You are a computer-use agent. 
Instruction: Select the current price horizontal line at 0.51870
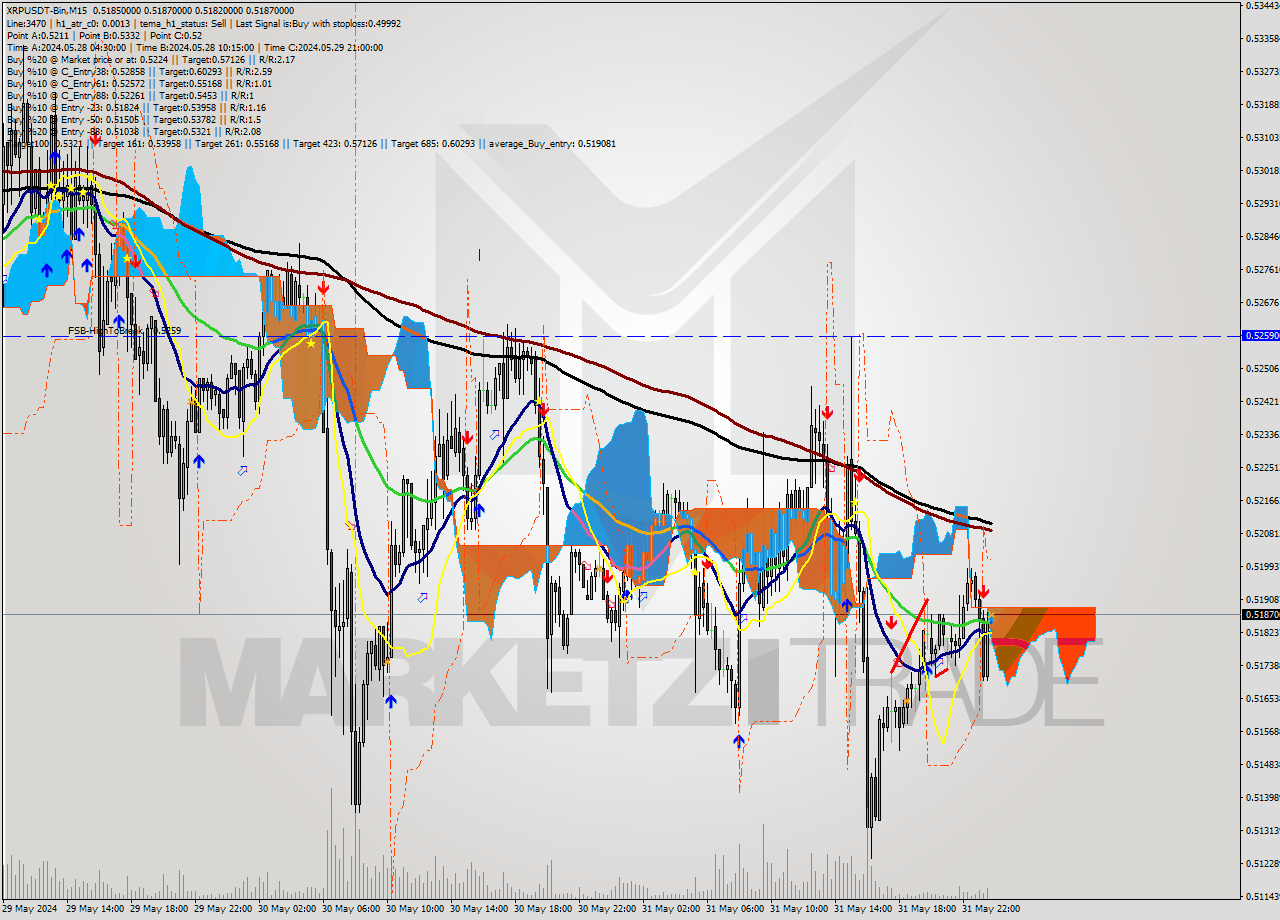620,614
